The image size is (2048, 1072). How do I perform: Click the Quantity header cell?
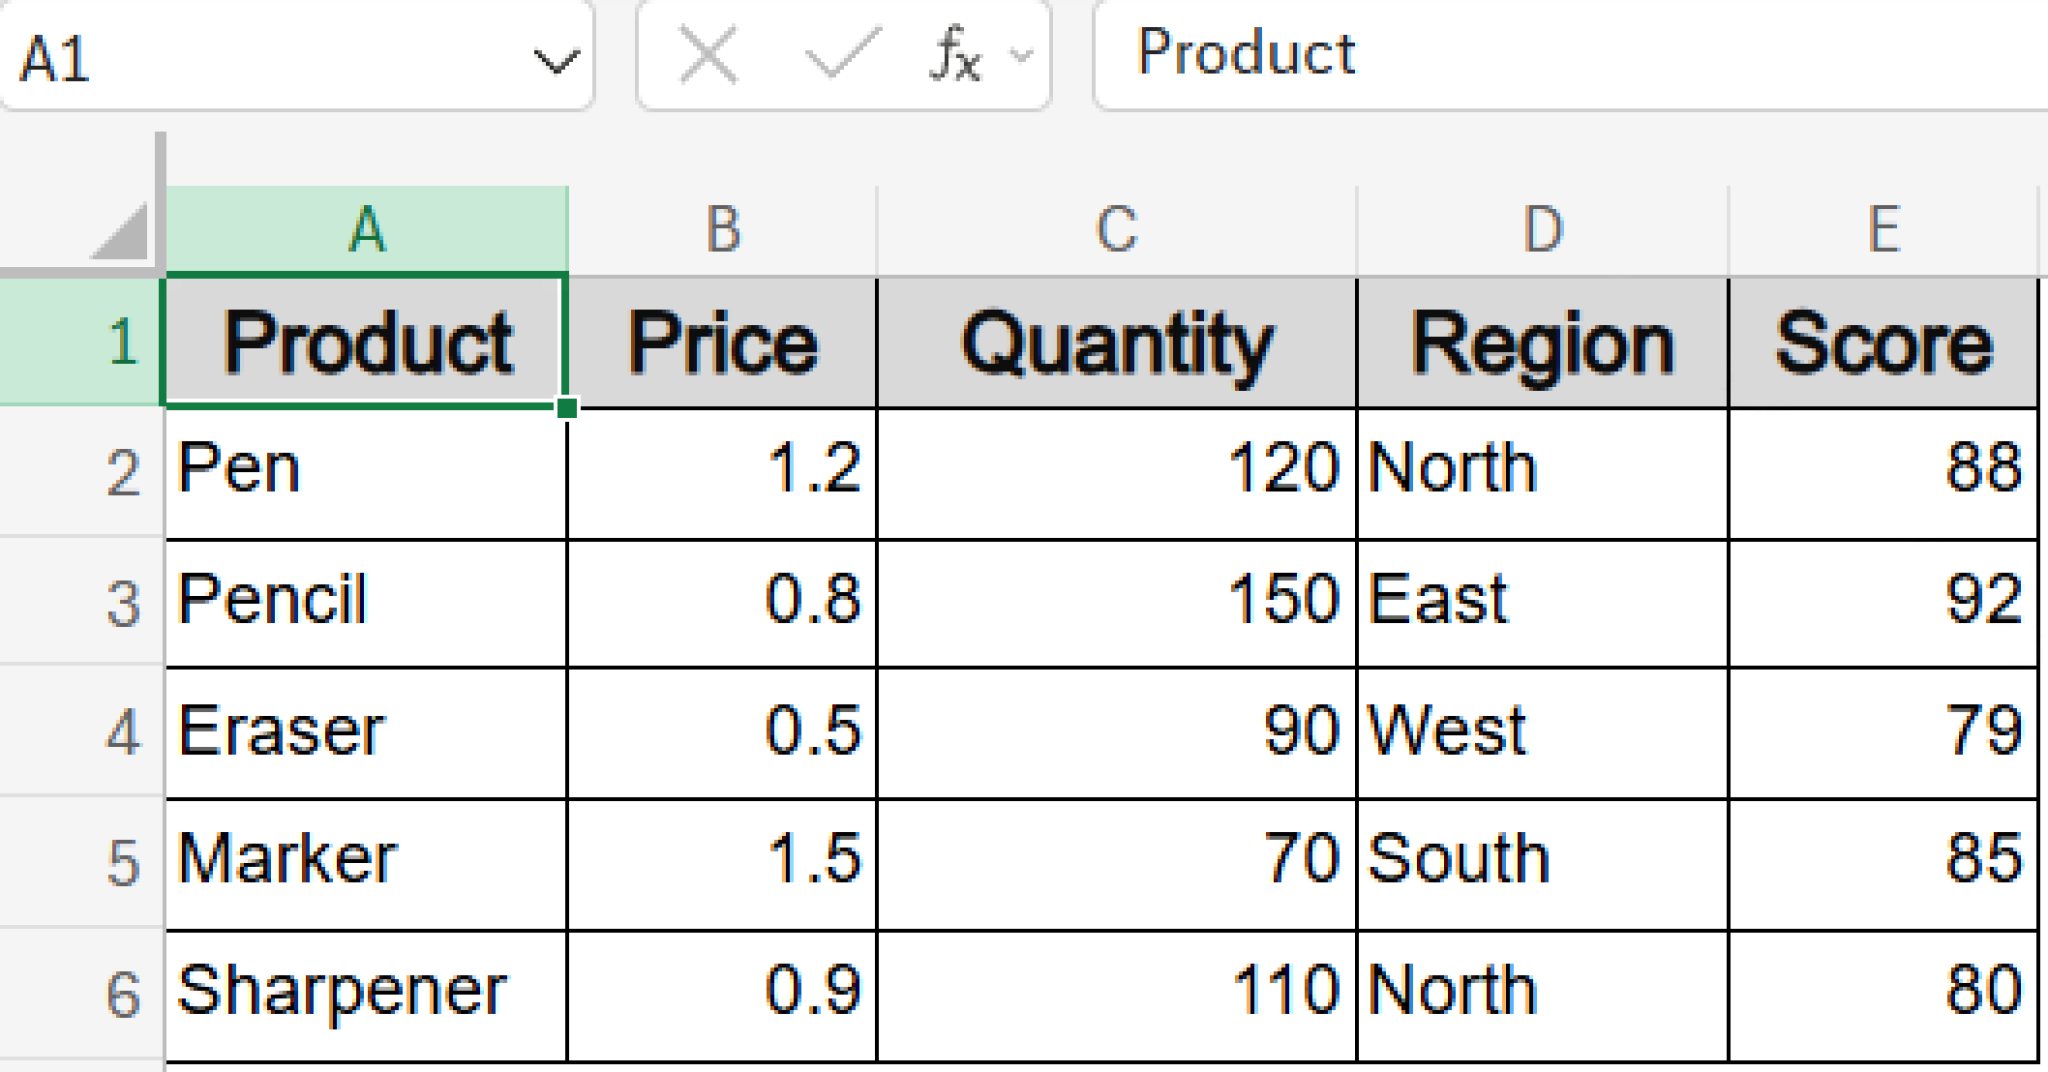tap(1116, 344)
